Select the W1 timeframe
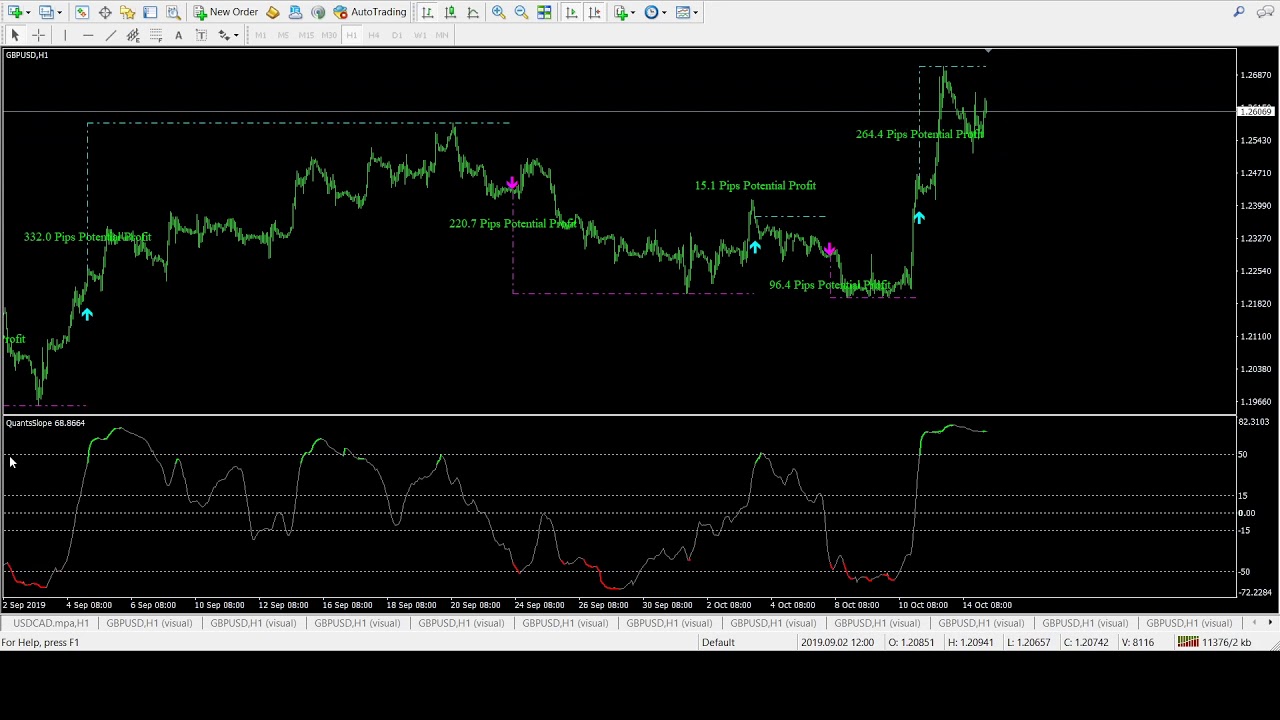1280x720 pixels. tap(420, 35)
